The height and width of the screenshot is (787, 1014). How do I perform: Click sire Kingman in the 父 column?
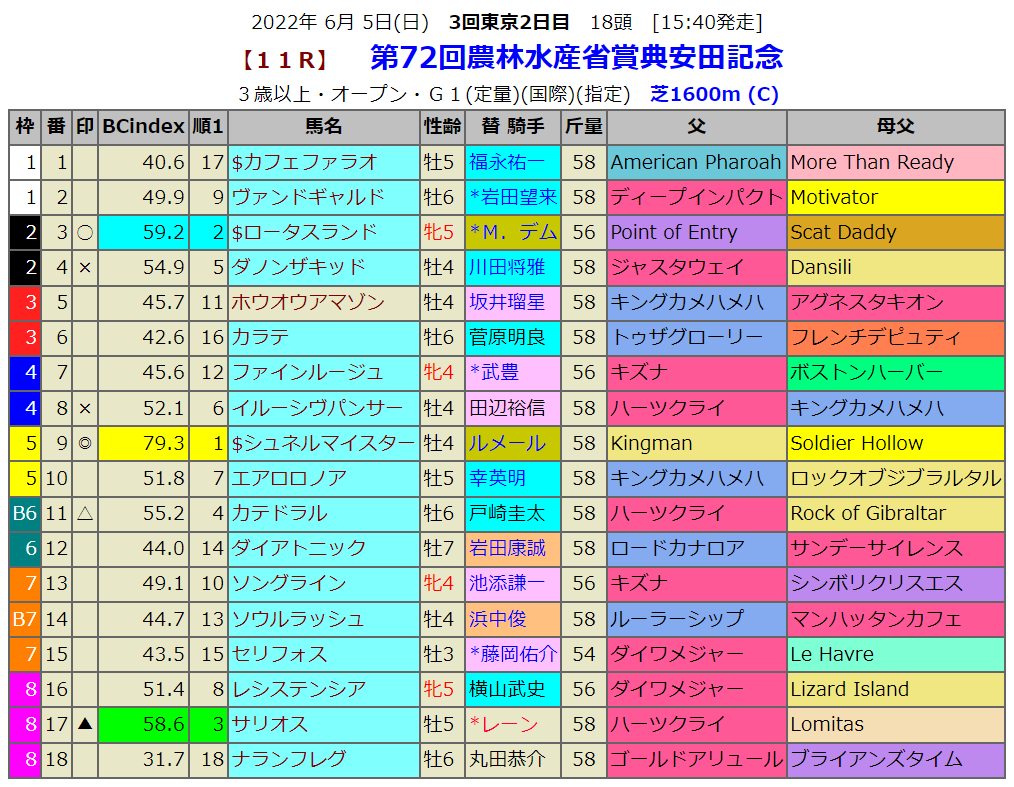651,443
